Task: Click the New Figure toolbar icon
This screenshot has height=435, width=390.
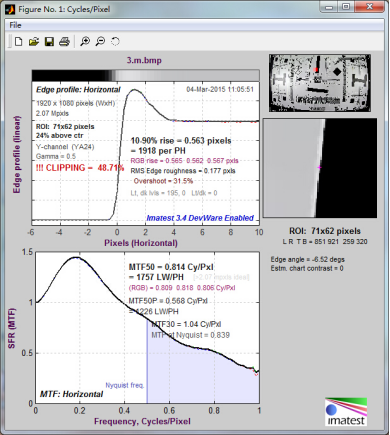Action: tap(19, 42)
